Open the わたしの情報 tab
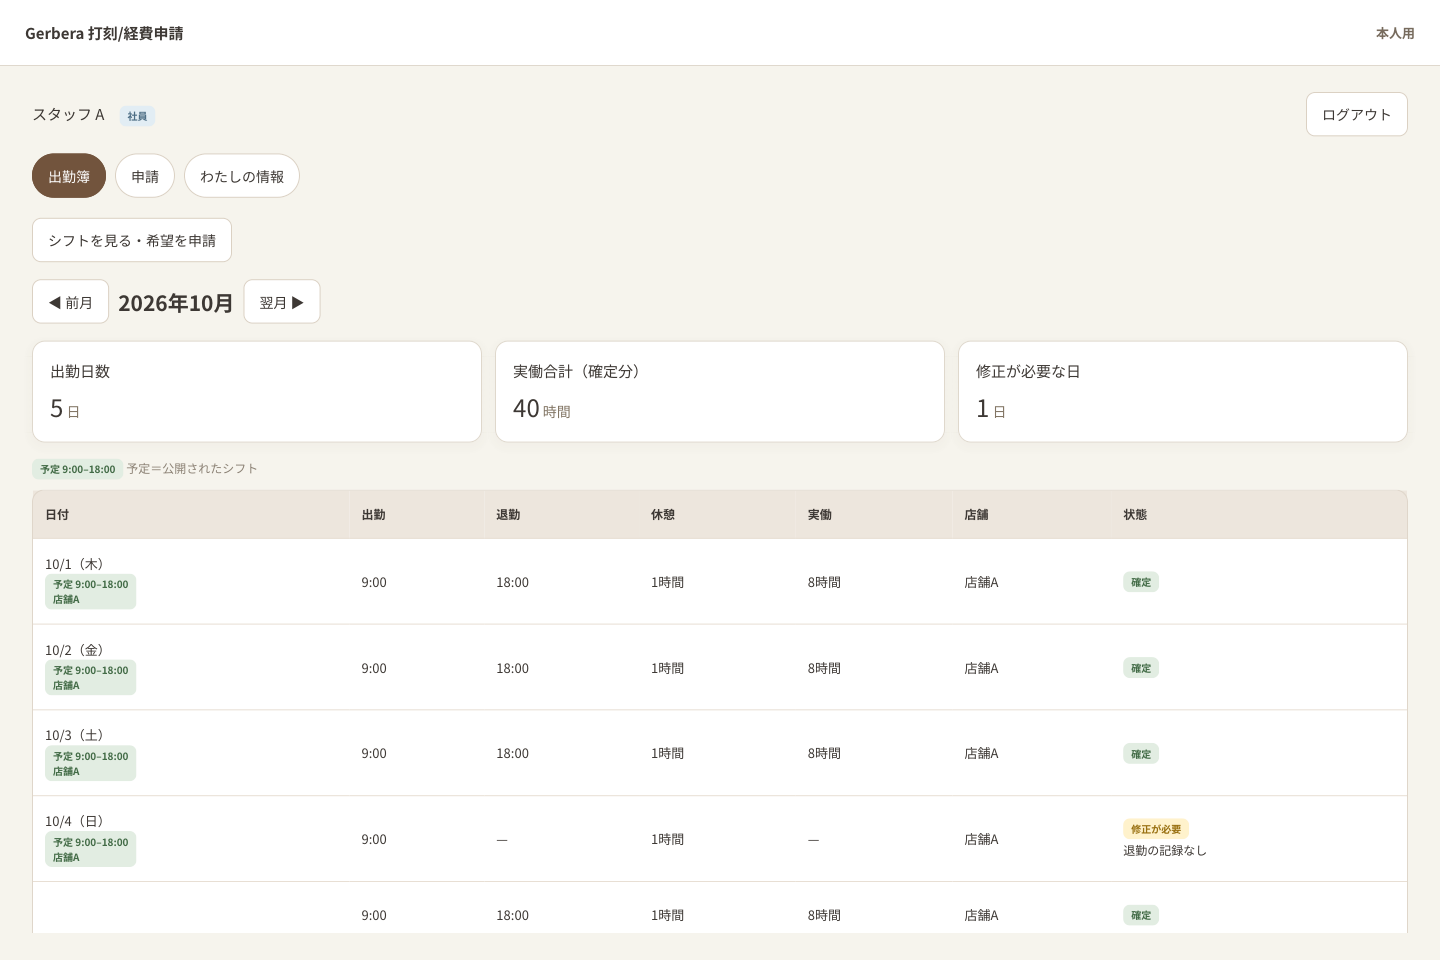The width and height of the screenshot is (1440, 960). [x=242, y=176]
